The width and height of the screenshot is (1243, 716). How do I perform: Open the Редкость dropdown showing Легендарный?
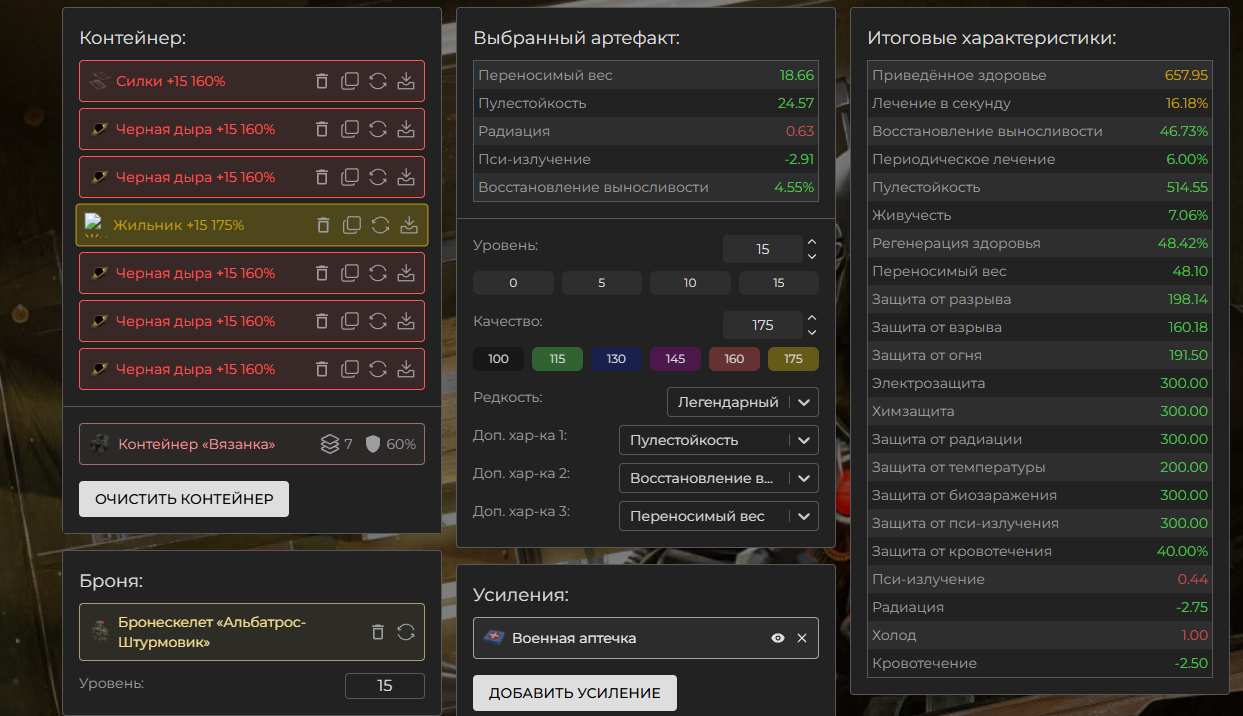[x=742, y=402]
